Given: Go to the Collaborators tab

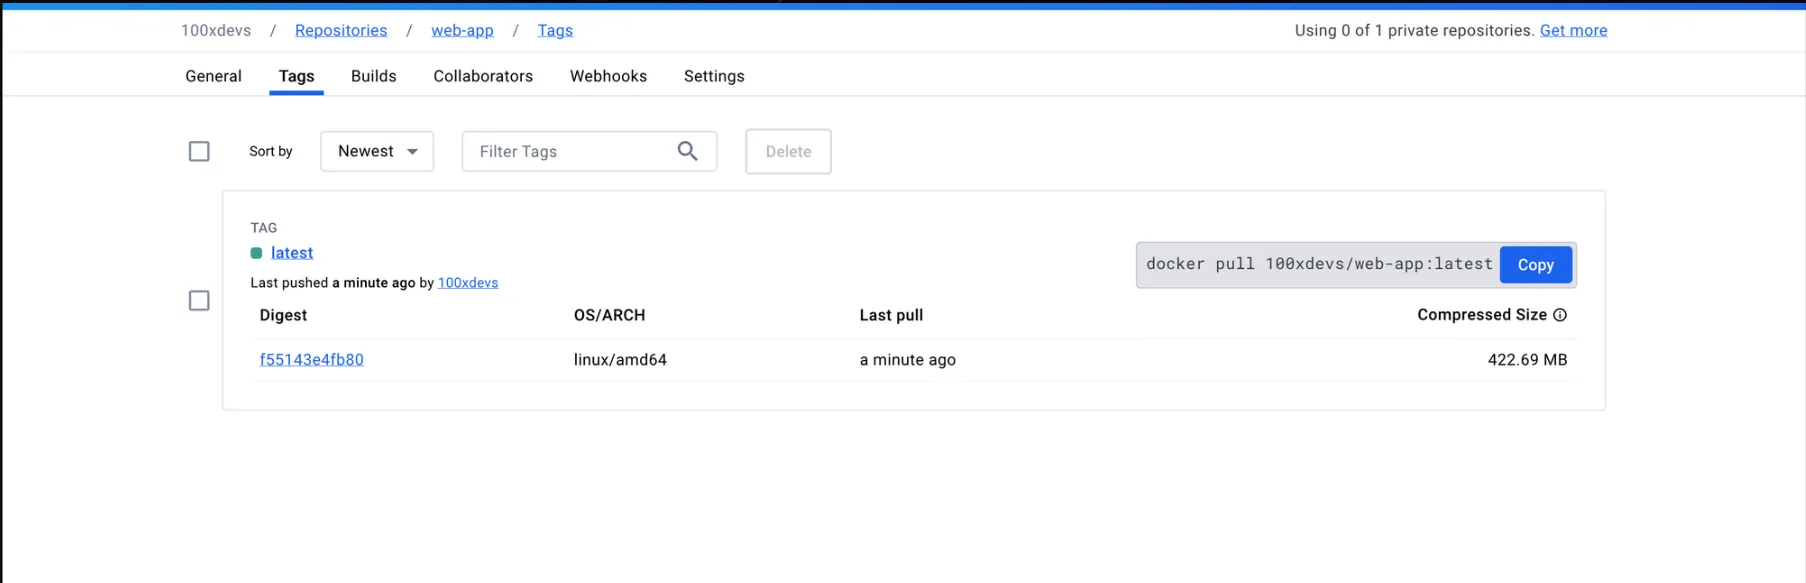Looking at the screenshot, I should point(483,76).
